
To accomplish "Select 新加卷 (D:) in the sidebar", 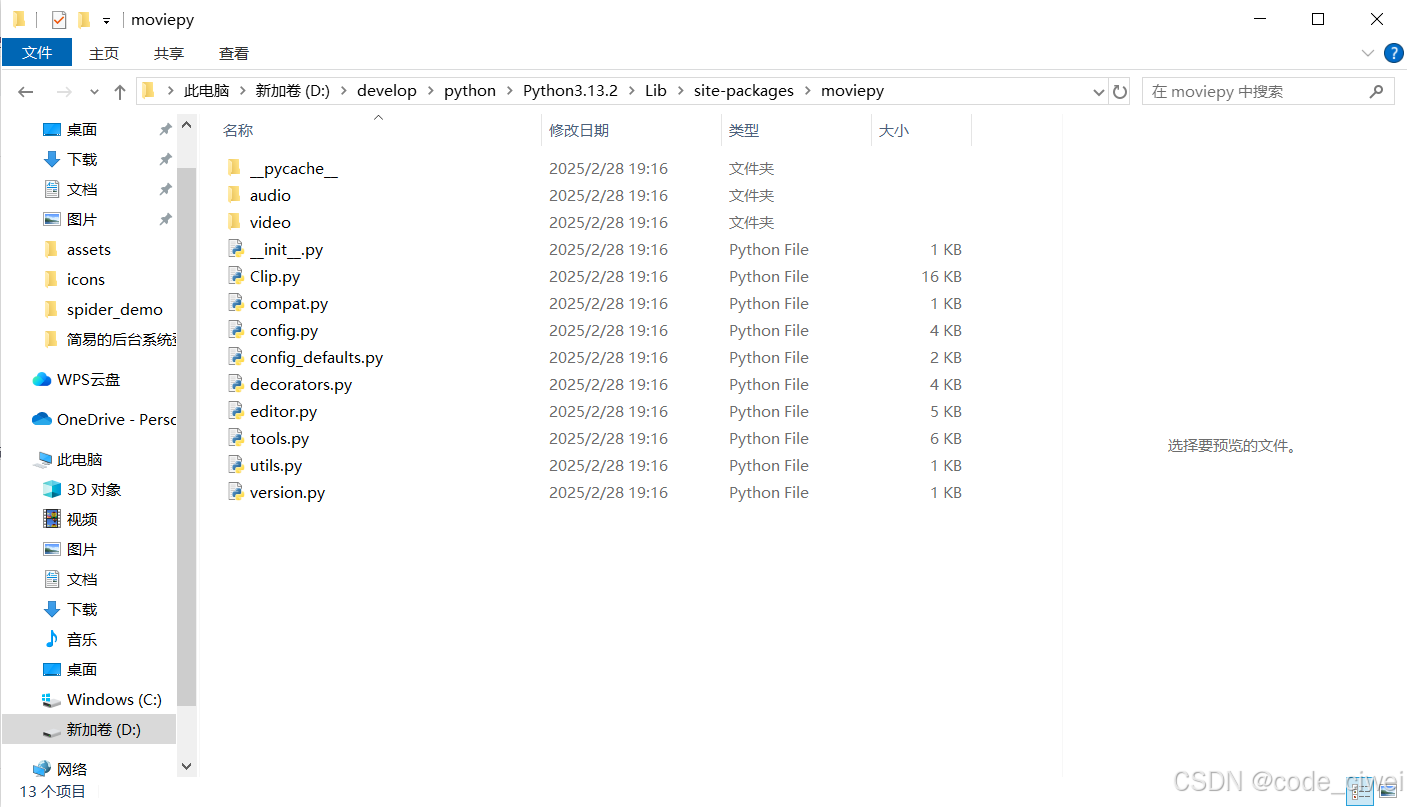I will 89,729.
